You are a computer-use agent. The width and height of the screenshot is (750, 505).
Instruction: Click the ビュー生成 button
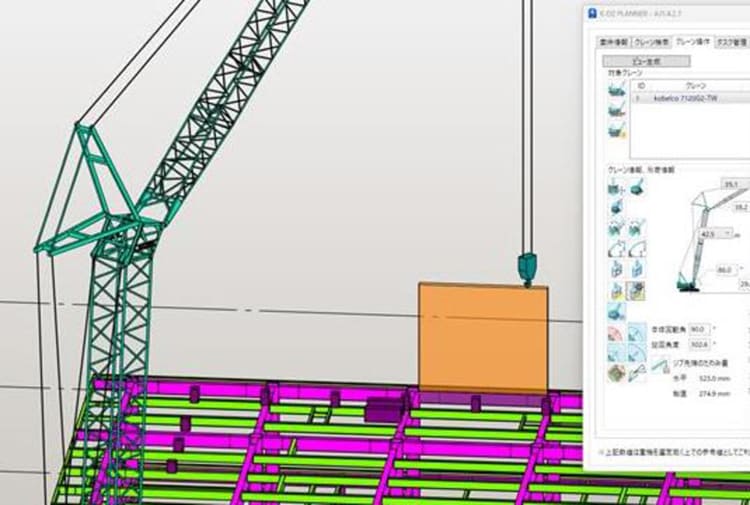coord(647,61)
